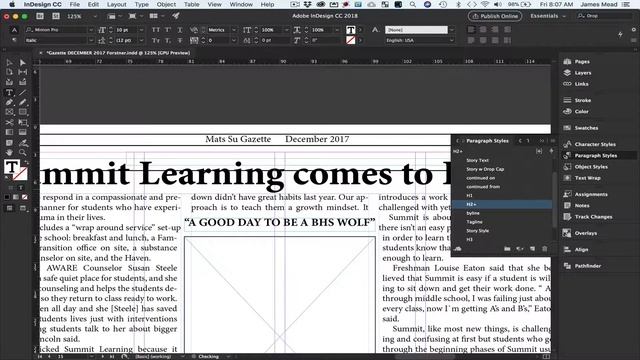This screenshot has height=360, width=640.
Task: Select the Gazette DECEMBER 2017 document tab
Action: [118, 53]
